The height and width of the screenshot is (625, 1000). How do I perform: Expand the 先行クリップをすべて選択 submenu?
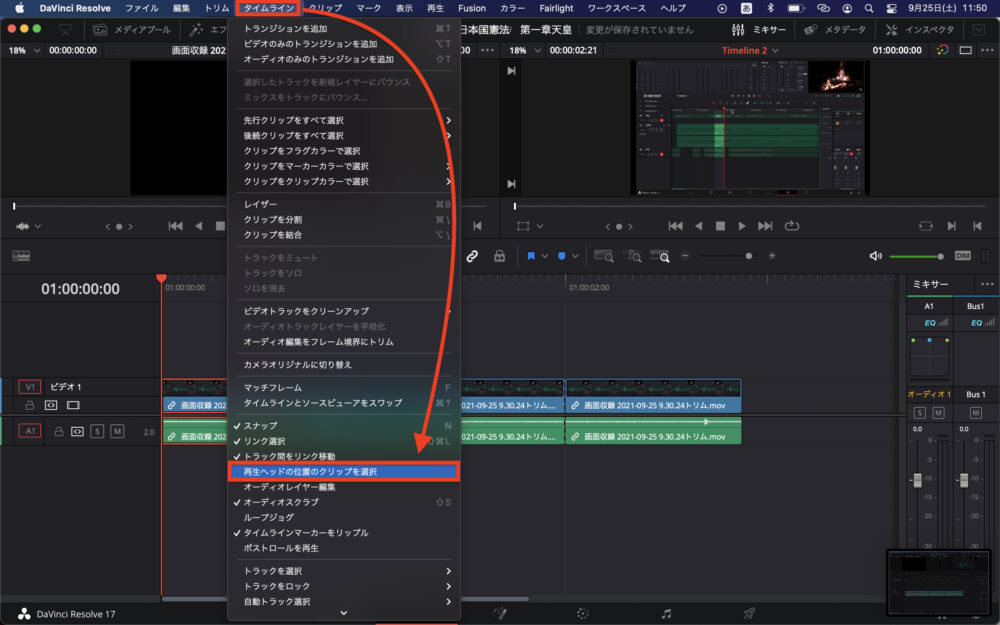344,120
